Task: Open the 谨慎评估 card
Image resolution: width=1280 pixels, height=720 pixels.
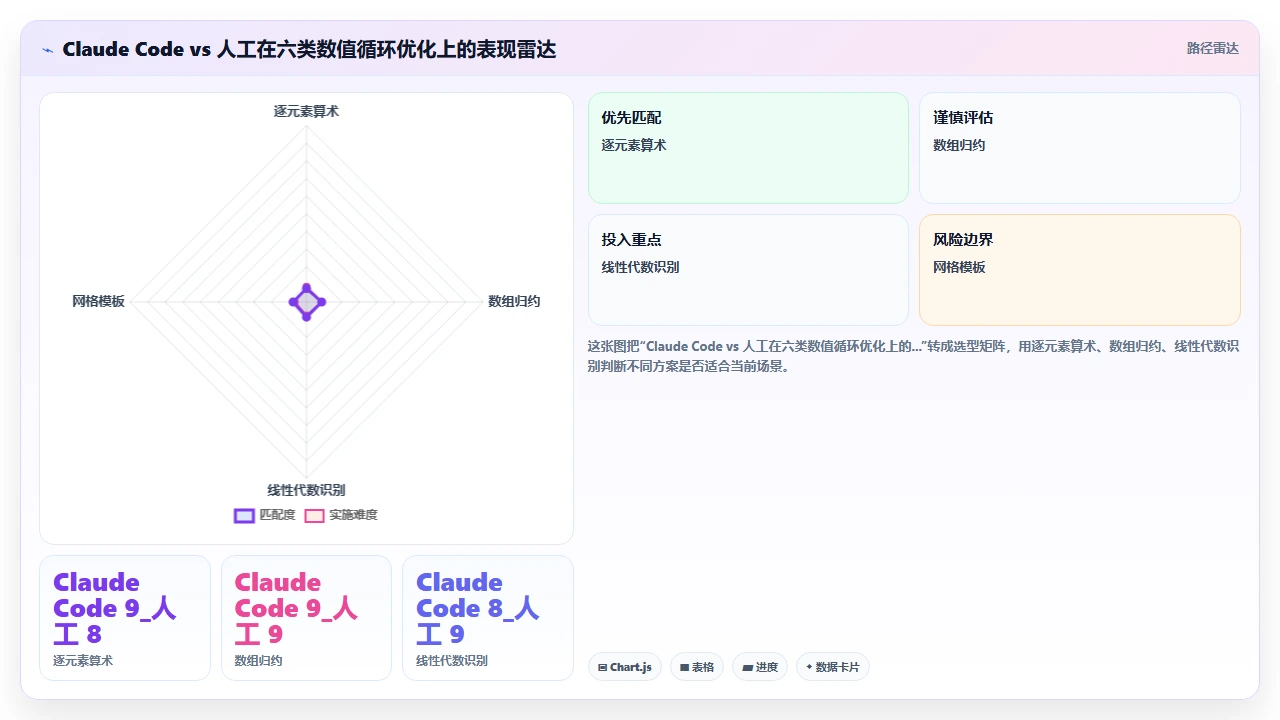Action: point(1080,148)
